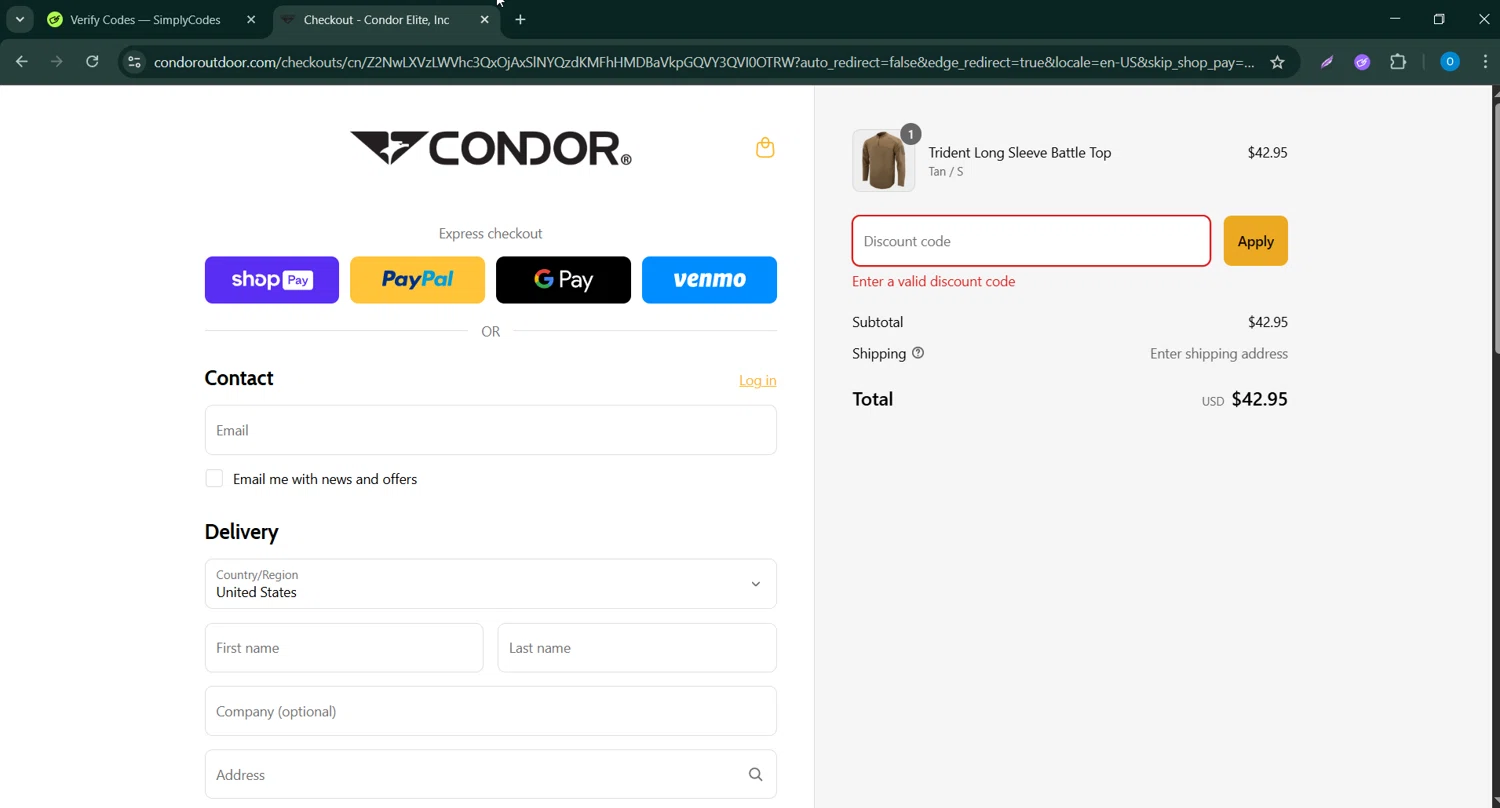Screen dimensions: 1500x808
Task: Open the Chrome profile avatar
Action: pyautogui.click(x=1449, y=62)
